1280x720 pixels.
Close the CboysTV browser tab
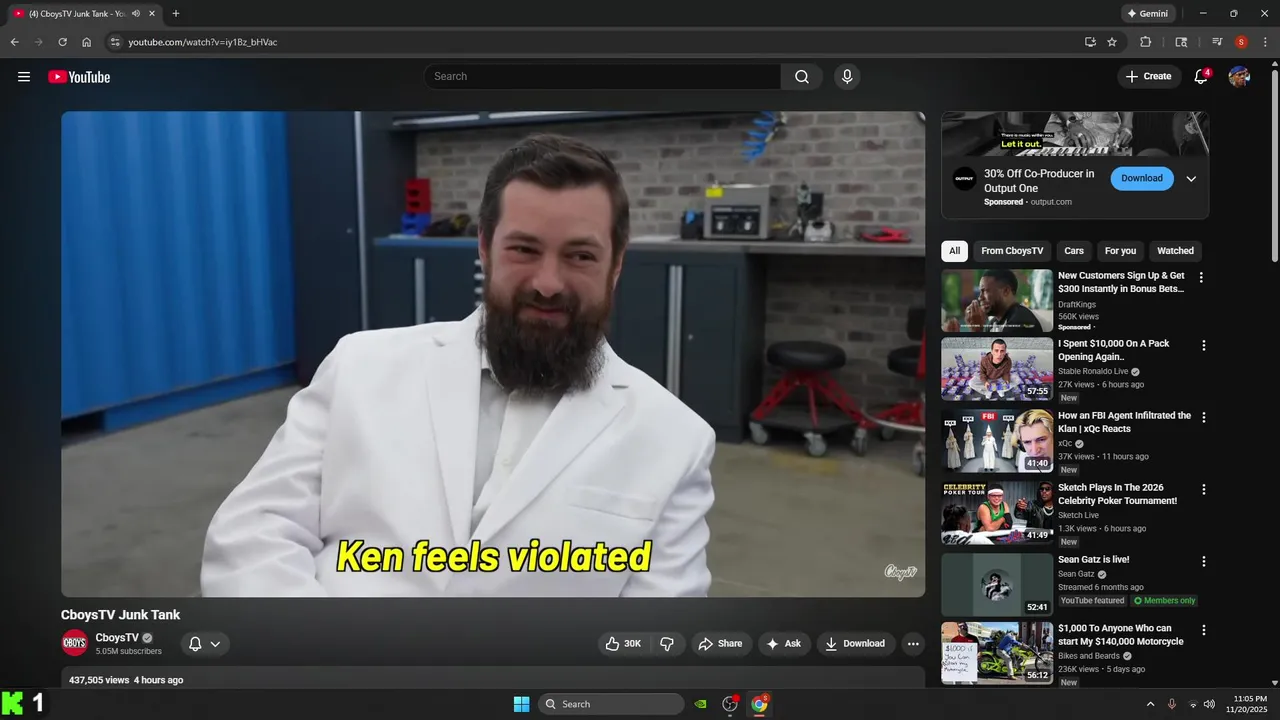[152, 14]
